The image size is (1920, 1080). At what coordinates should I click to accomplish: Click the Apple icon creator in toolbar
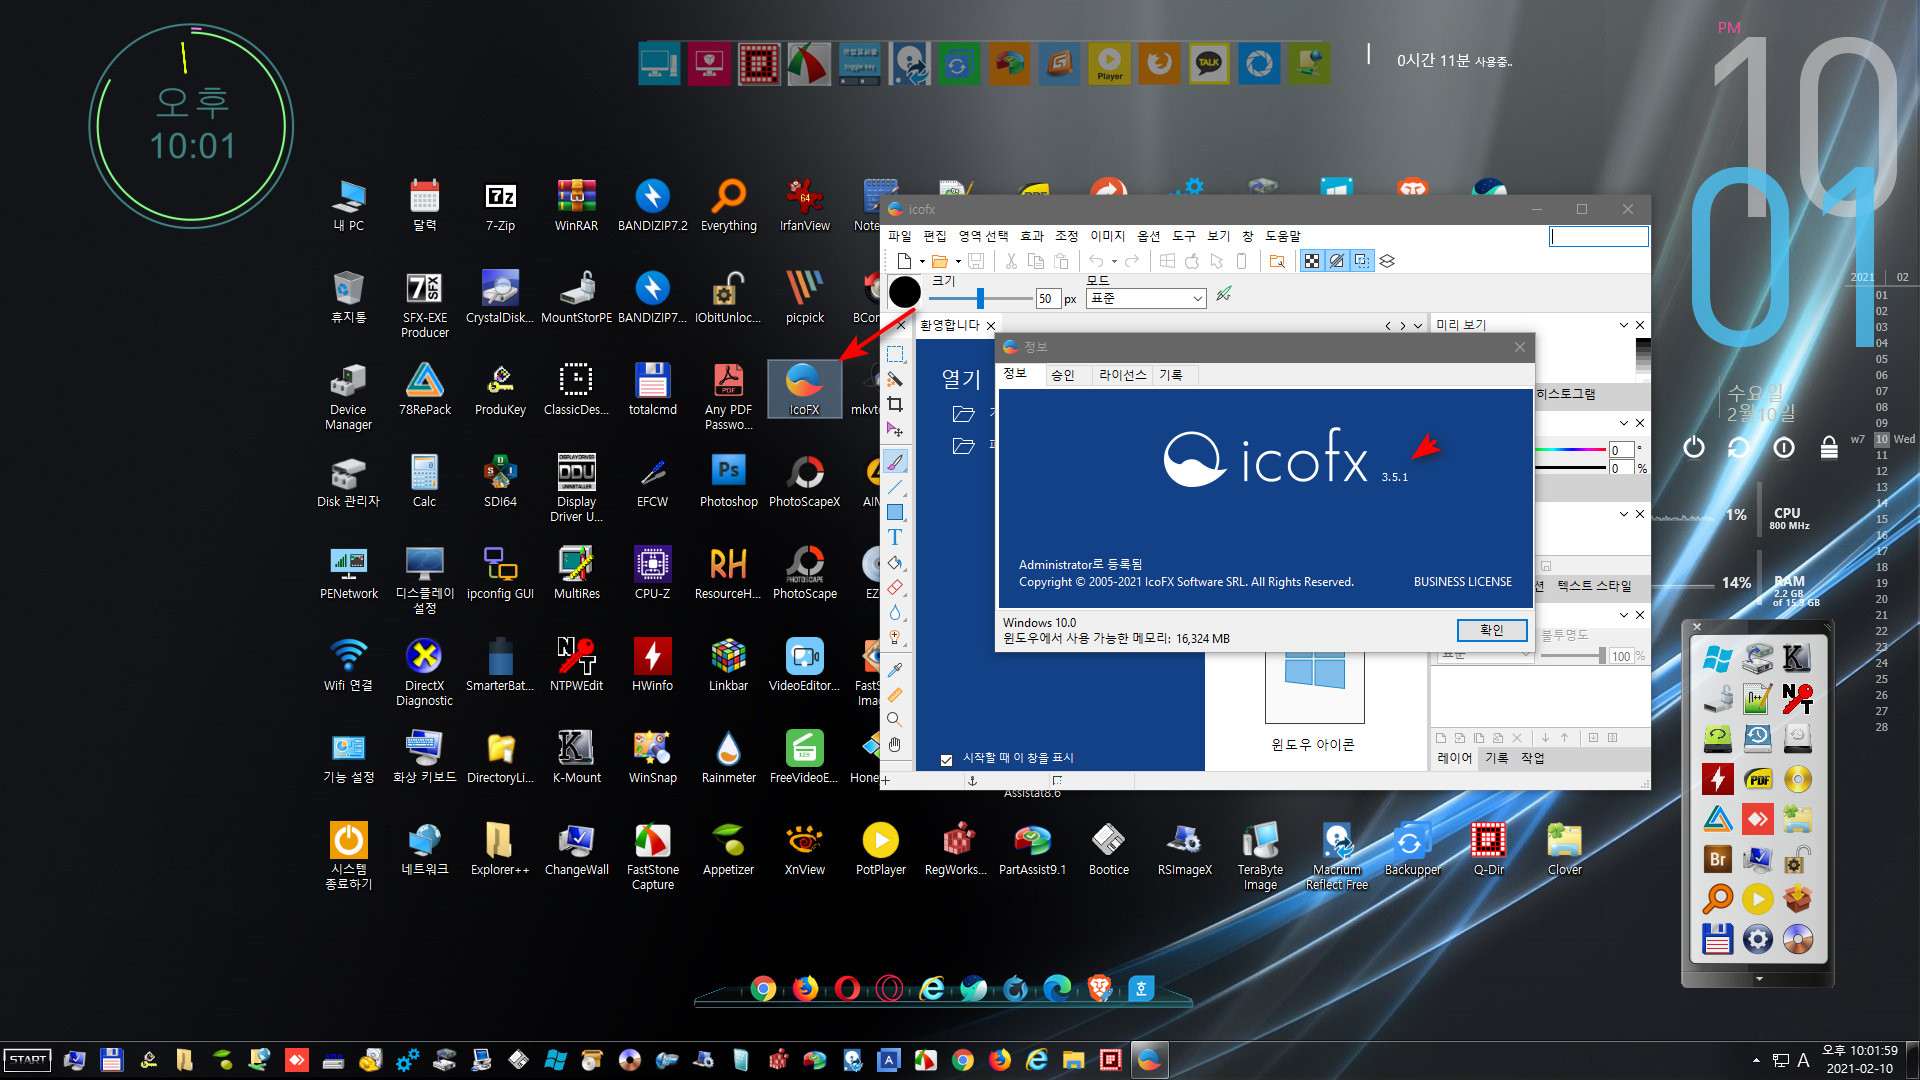pos(1192,261)
